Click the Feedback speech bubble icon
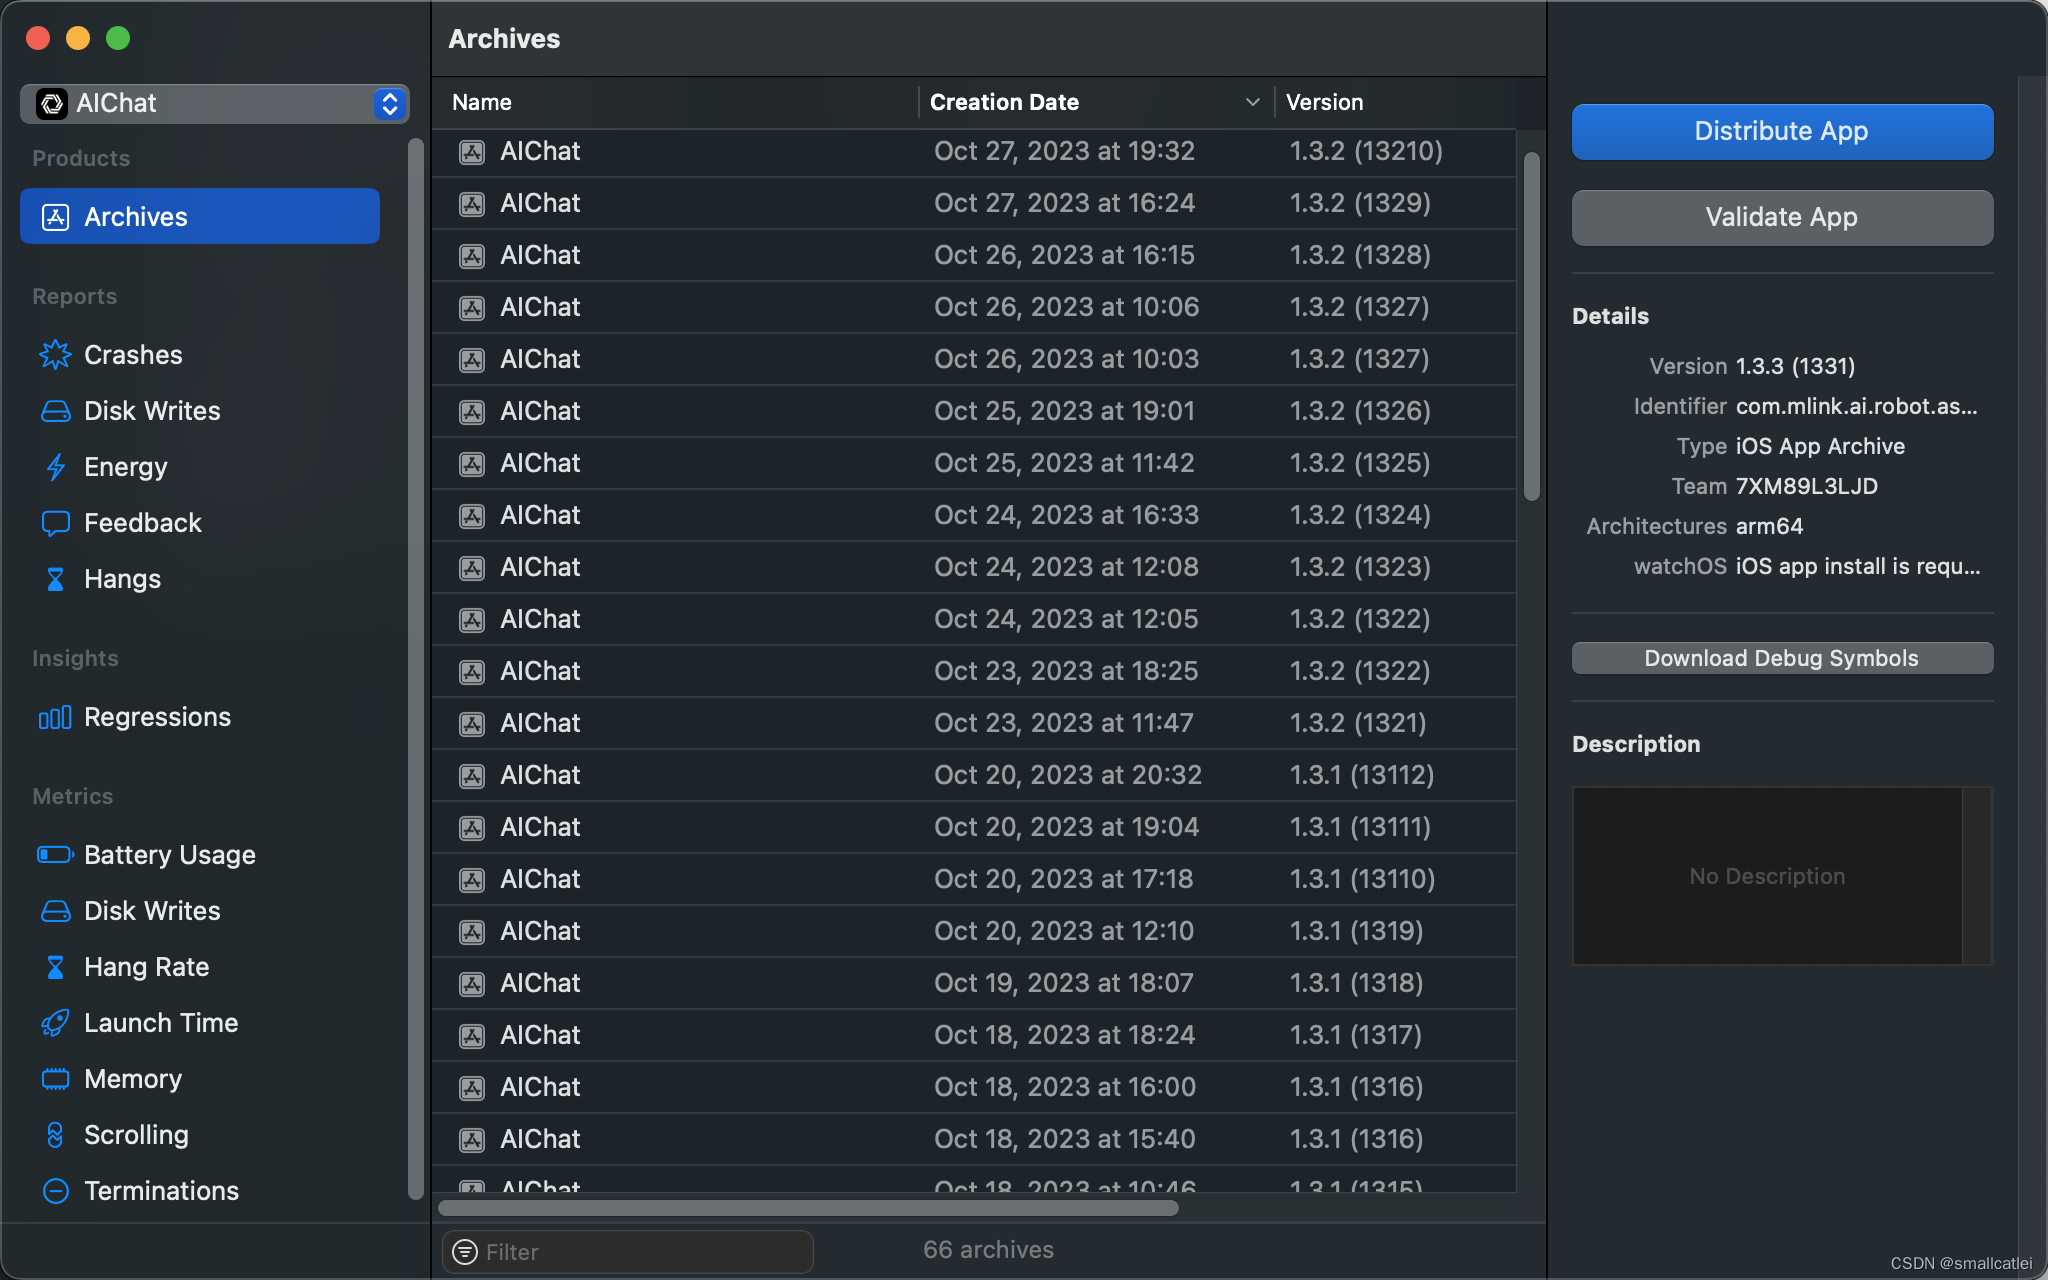Image resolution: width=2048 pixels, height=1280 pixels. click(x=56, y=523)
